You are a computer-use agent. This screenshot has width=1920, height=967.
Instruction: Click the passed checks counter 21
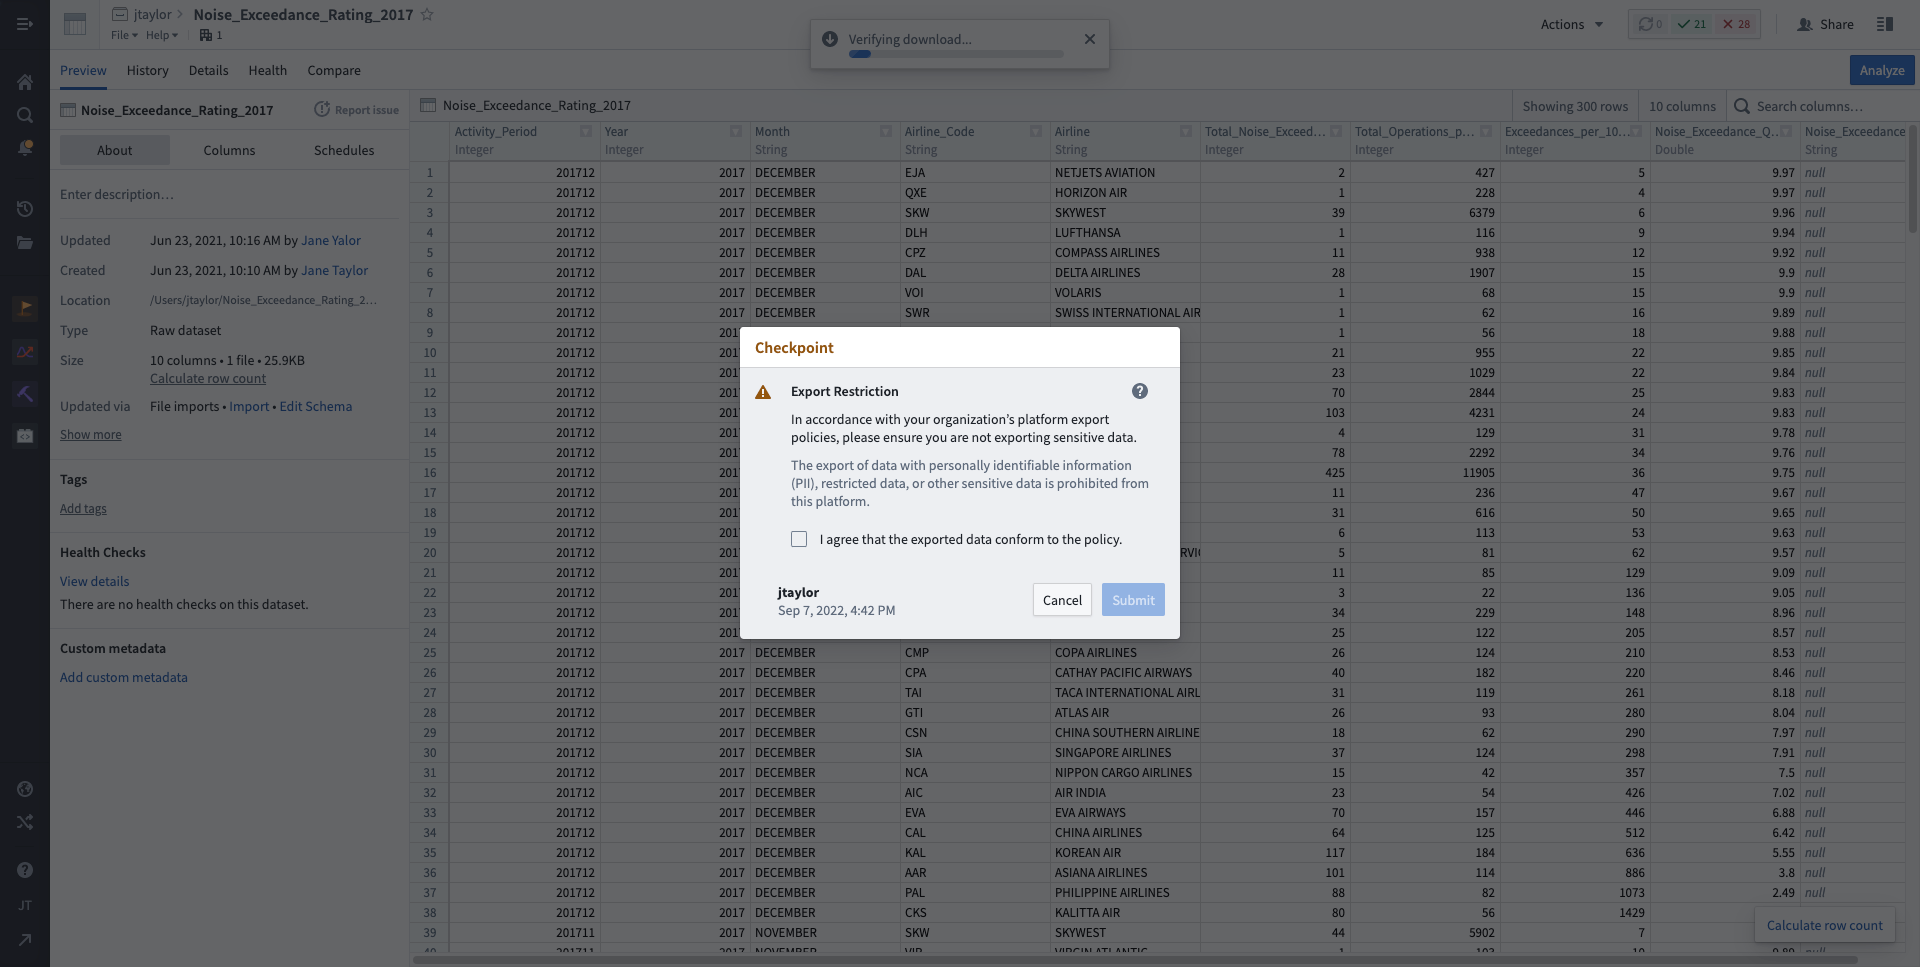[x=1692, y=24]
